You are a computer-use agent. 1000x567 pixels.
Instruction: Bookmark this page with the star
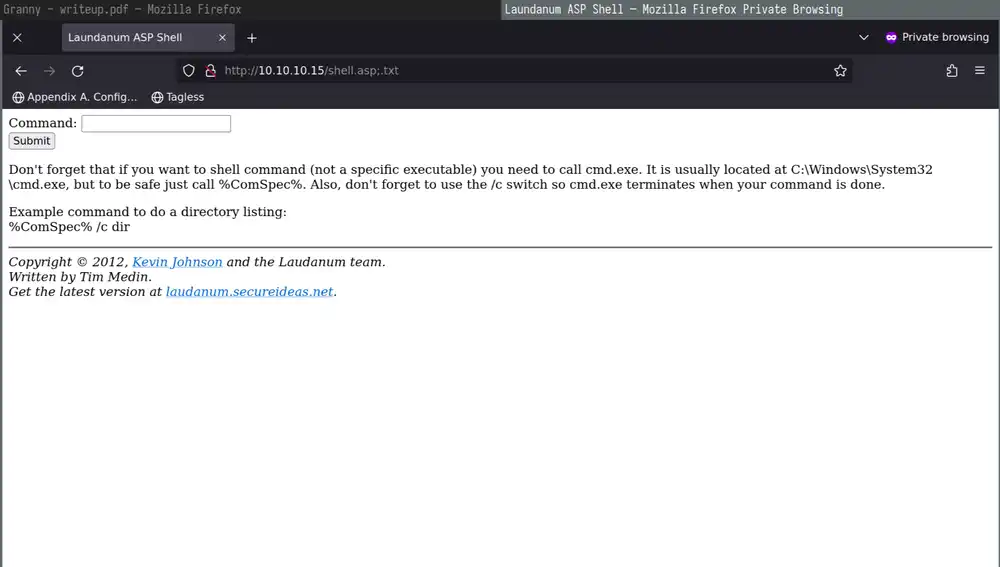click(x=840, y=71)
